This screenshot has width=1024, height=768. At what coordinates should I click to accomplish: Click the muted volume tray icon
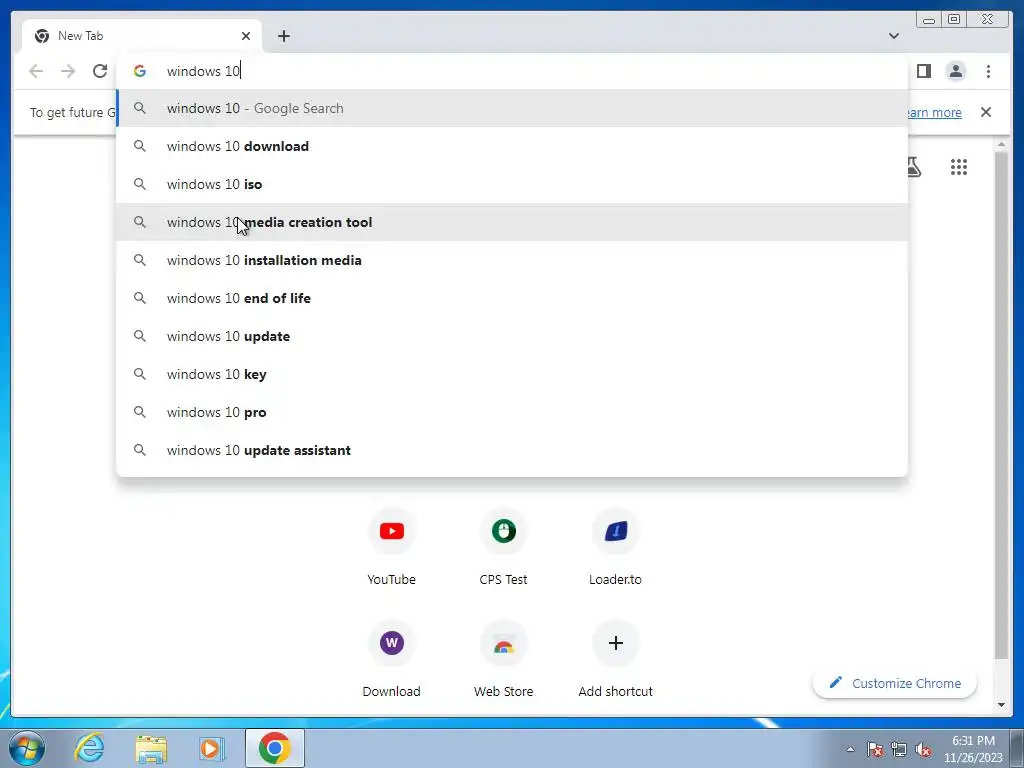[923, 749]
